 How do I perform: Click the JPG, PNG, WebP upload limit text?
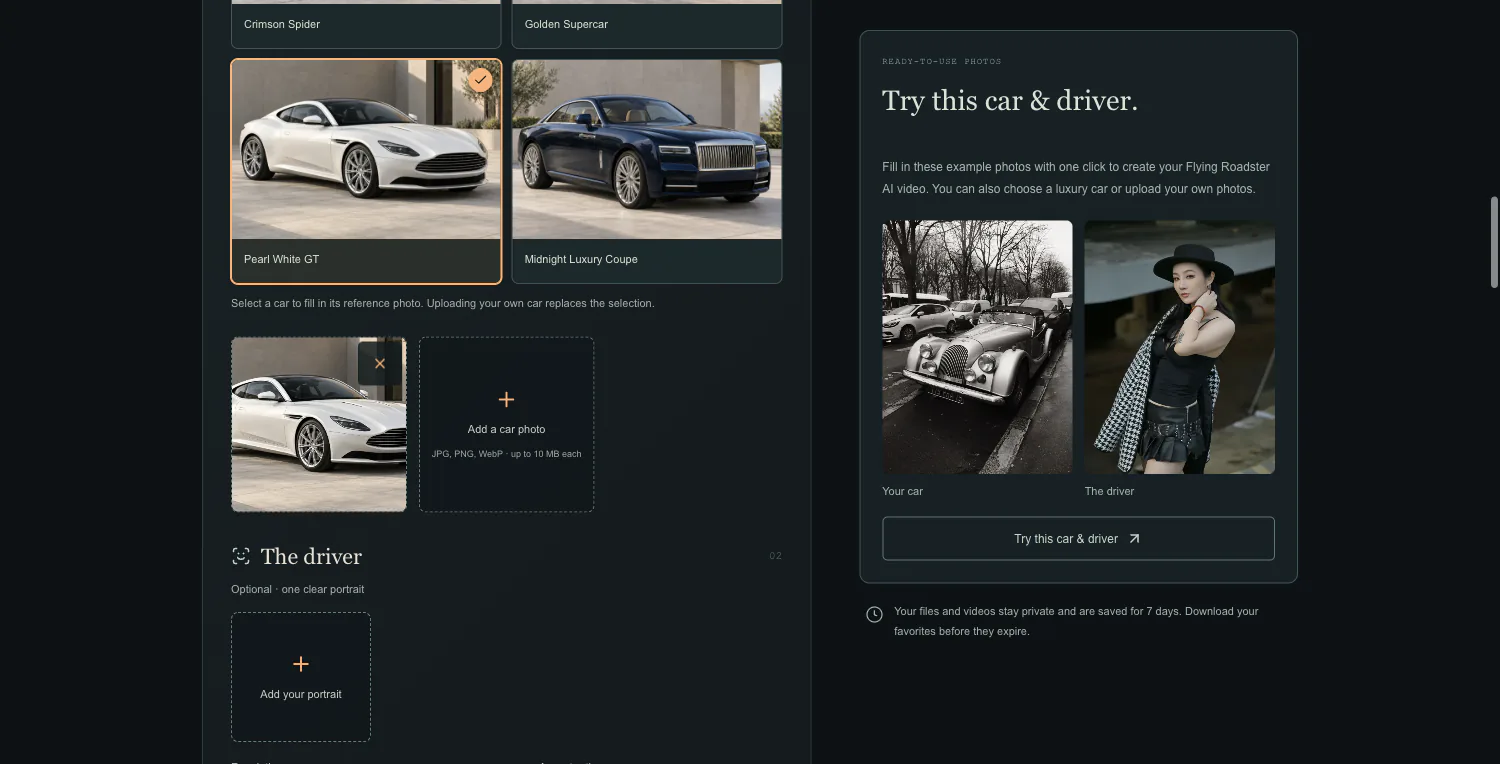tap(506, 454)
